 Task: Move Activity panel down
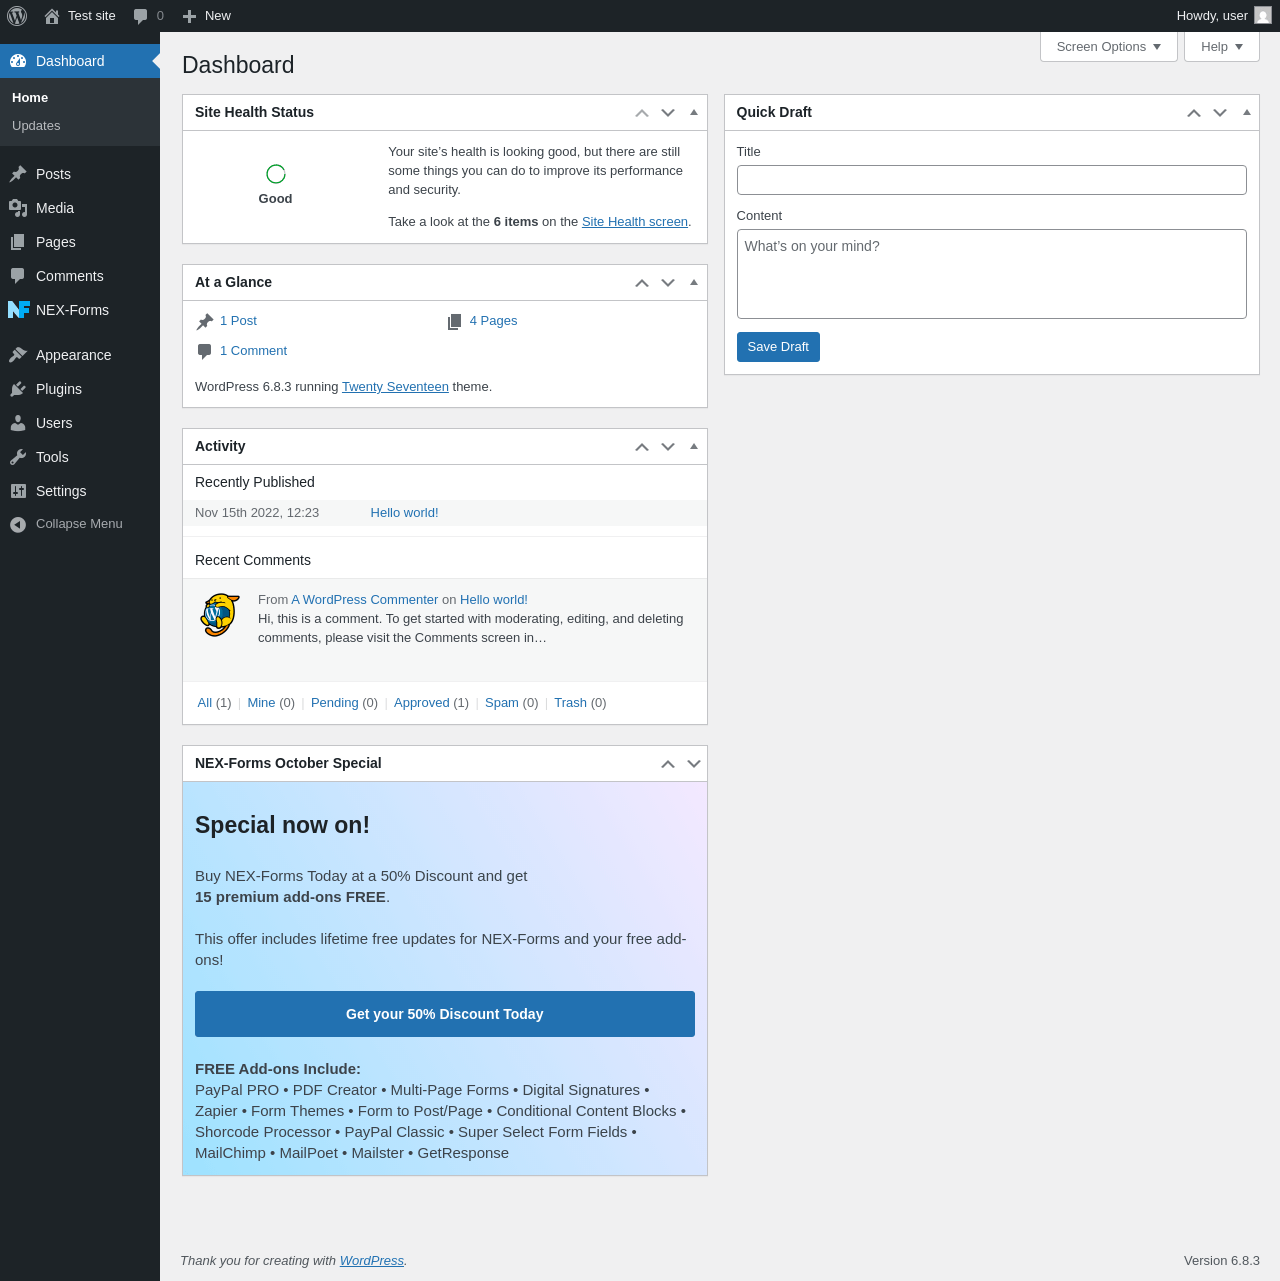click(668, 447)
